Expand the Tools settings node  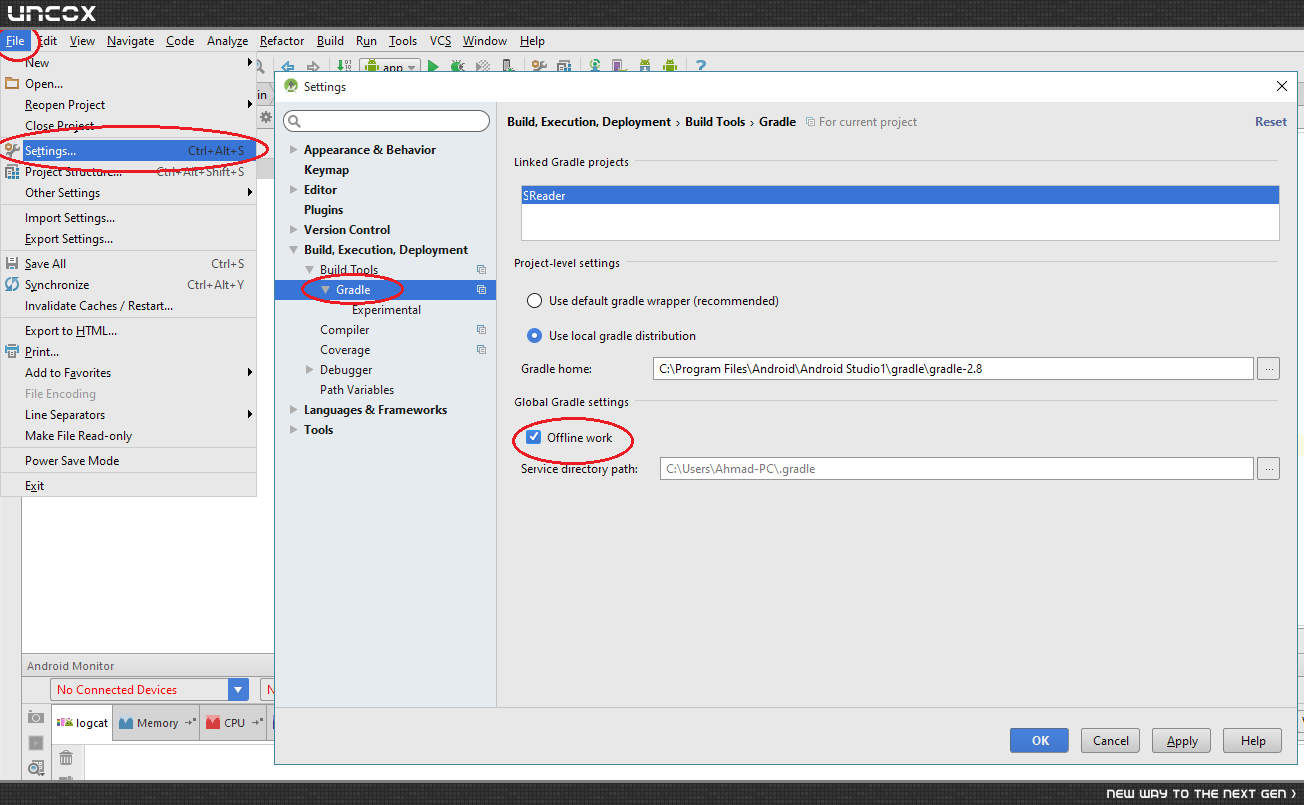(x=294, y=430)
